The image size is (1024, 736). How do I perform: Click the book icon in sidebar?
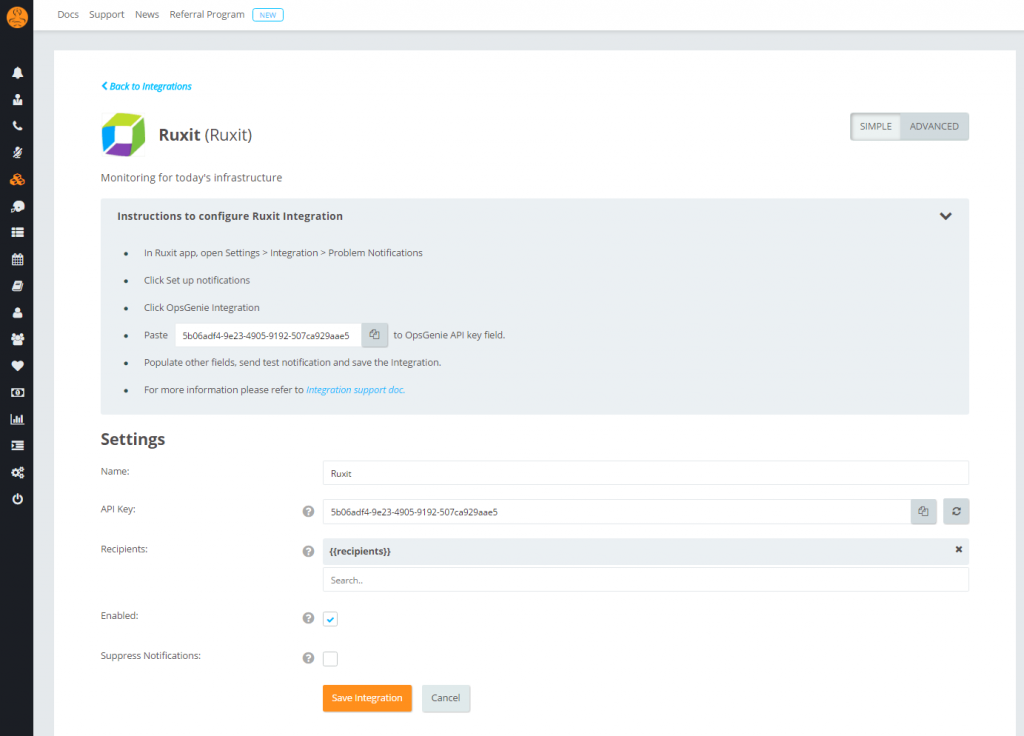coord(18,286)
